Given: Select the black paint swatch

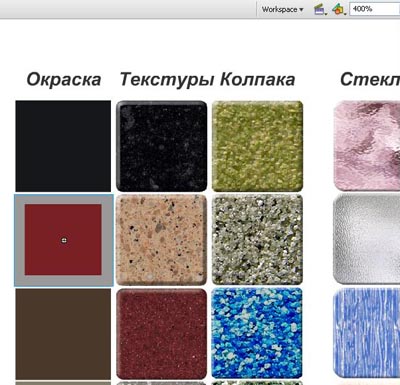Looking at the screenshot, I should point(63,146).
